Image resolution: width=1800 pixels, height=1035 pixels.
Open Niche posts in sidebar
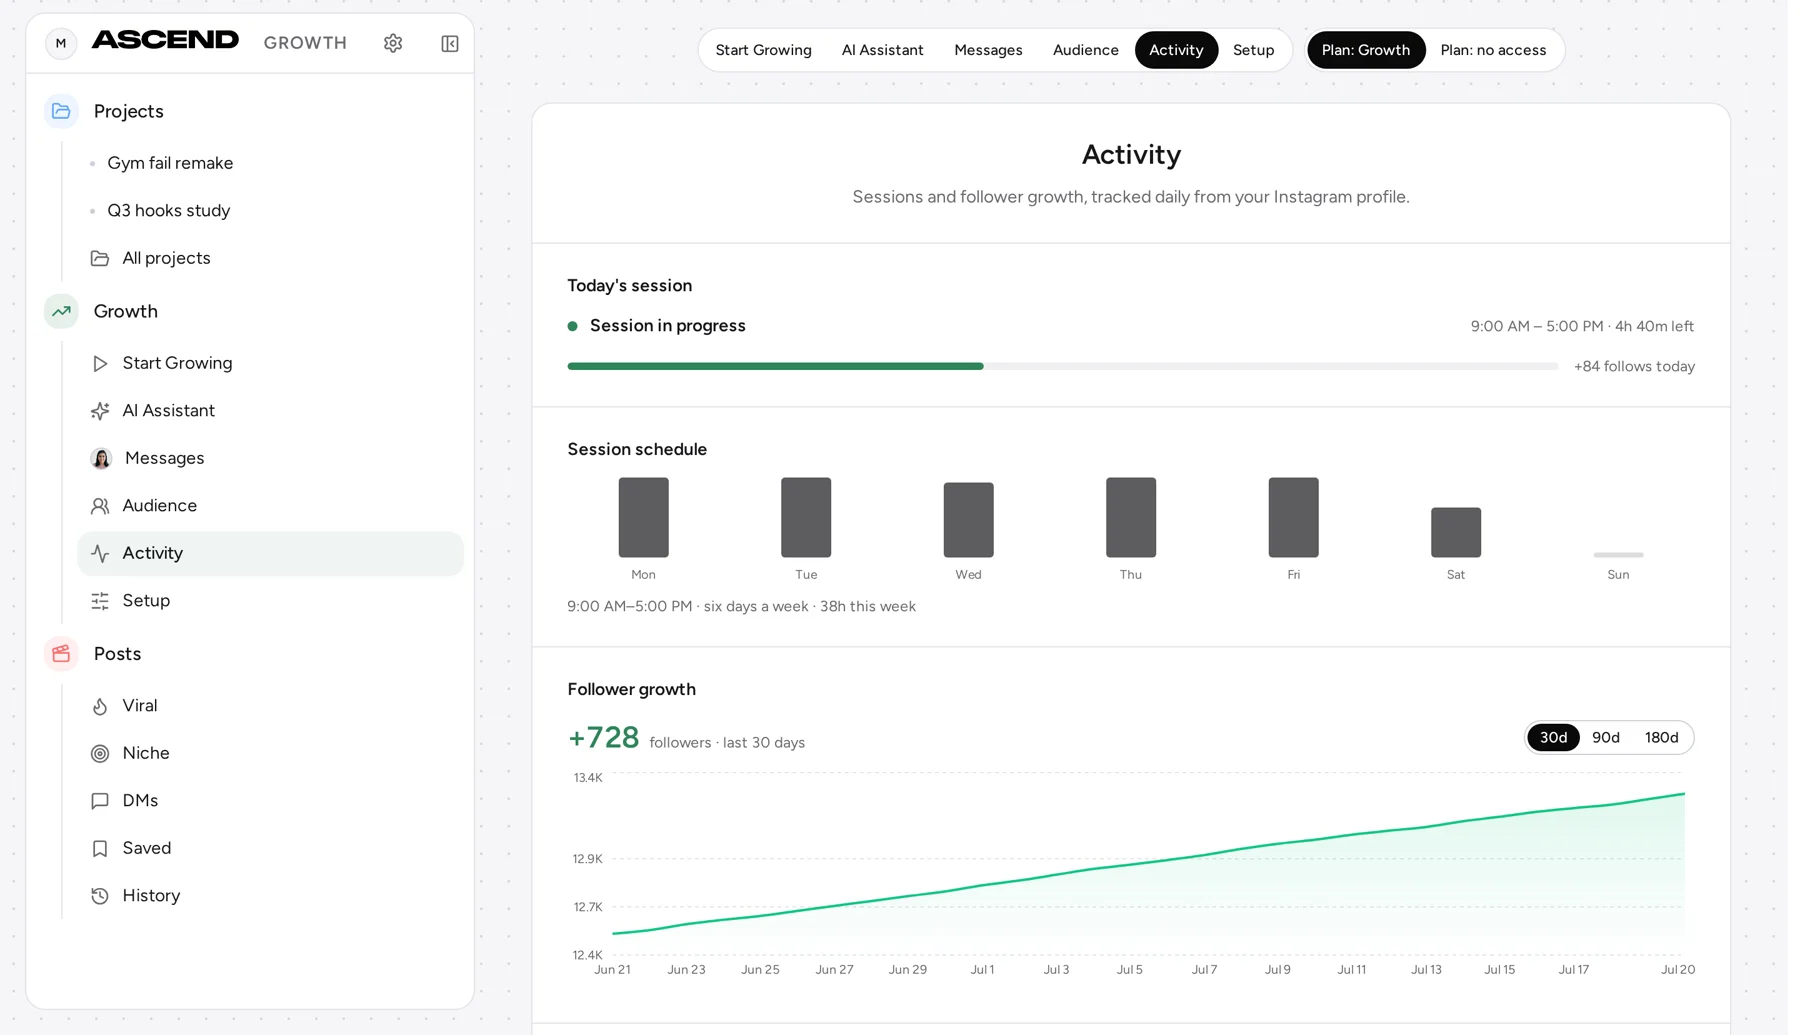point(271,753)
